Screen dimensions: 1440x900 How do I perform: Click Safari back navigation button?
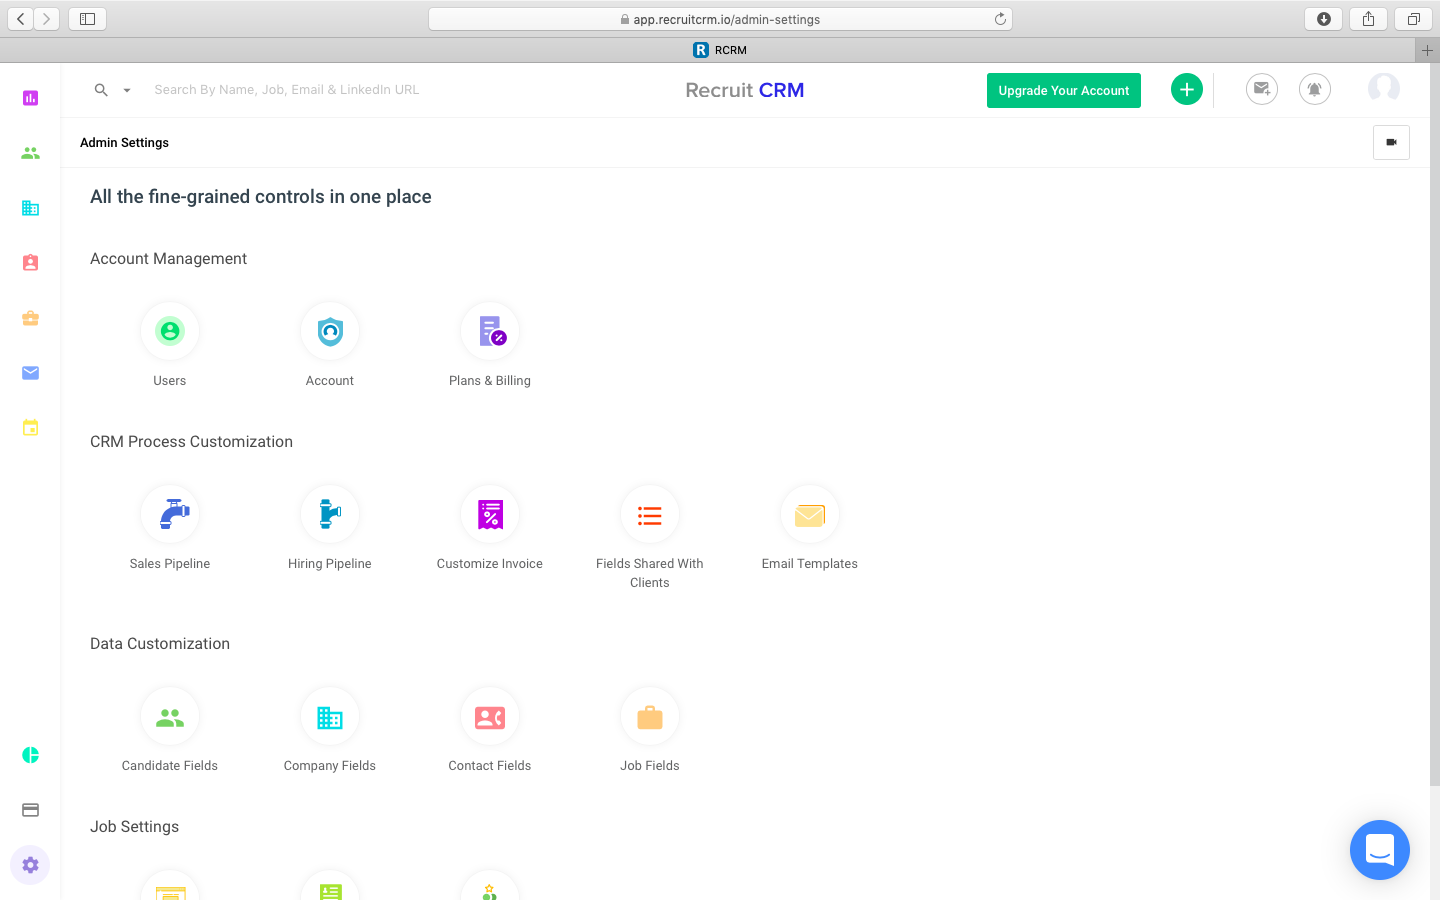click(x=21, y=19)
